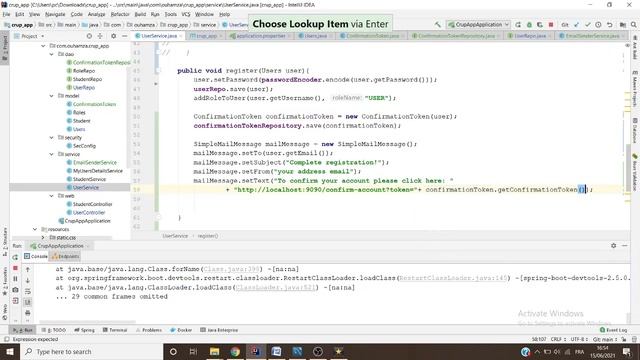Screen dimensions: 640x360
Task: Click the console horizontal scrollbar
Action: [x=87, y=322]
